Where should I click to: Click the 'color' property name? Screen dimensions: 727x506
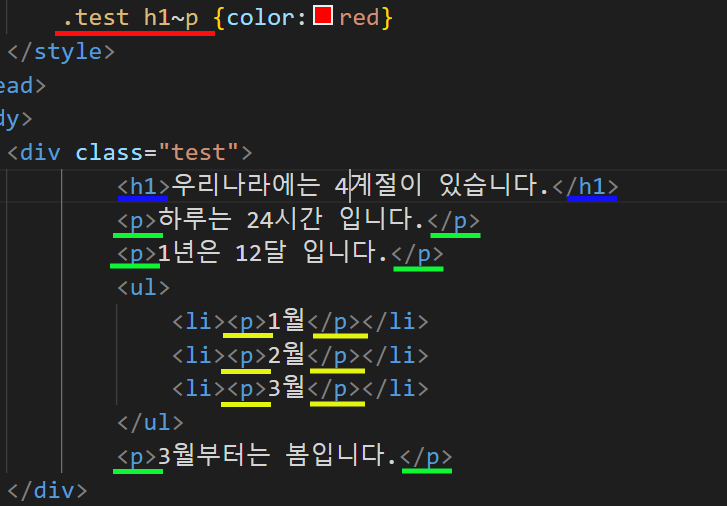[261, 18]
